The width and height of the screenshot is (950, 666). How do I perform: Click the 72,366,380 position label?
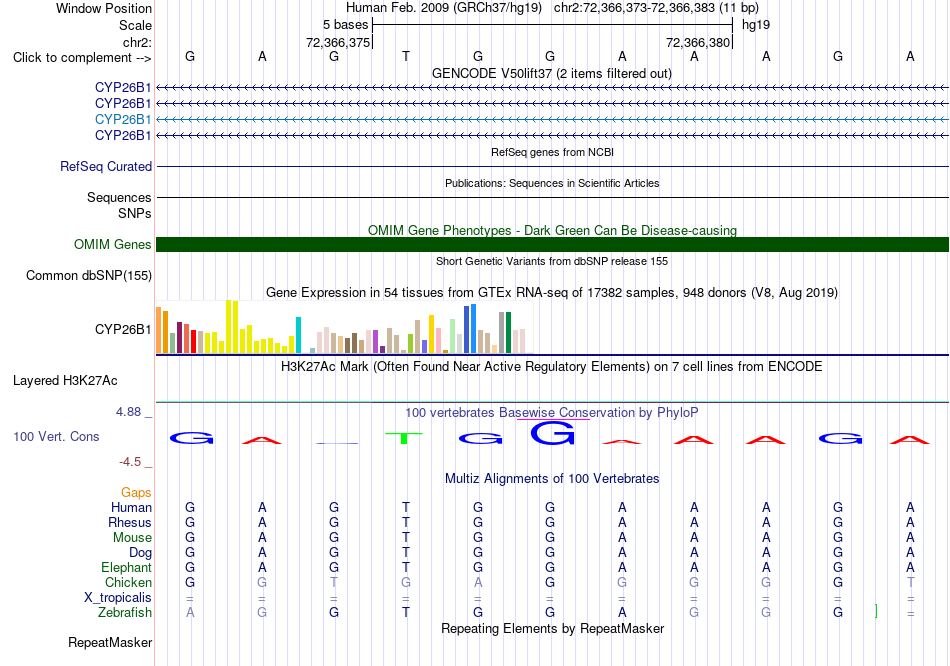[698, 42]
